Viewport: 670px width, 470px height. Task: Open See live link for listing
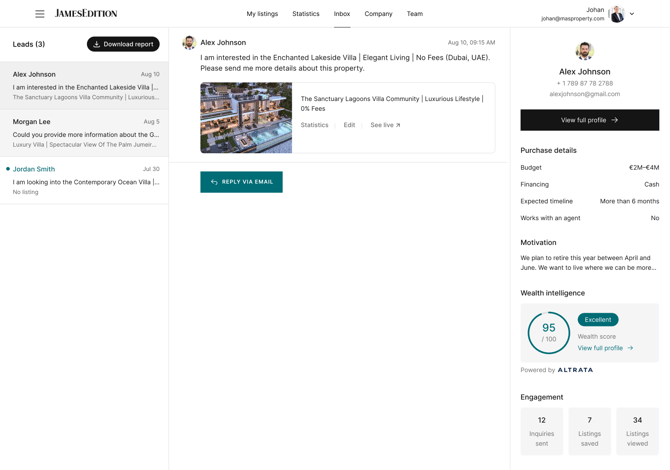tap(385, 125)
